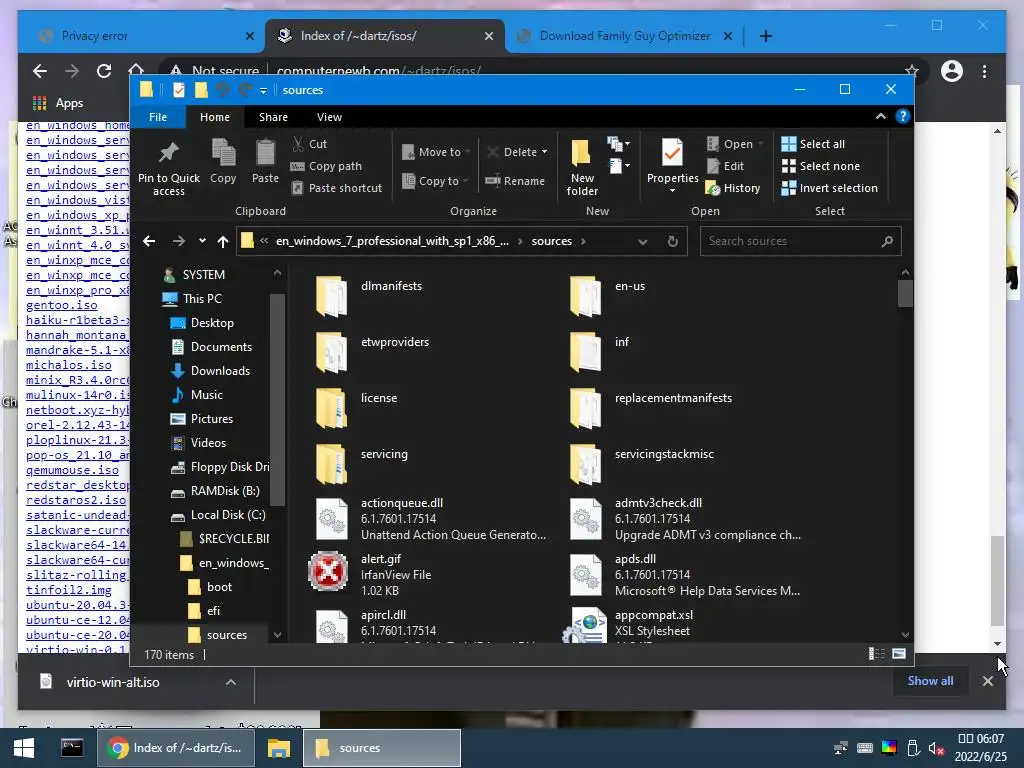Open Chrome three-dot menu
1024x768 pixels.
[x=984, y=71]
